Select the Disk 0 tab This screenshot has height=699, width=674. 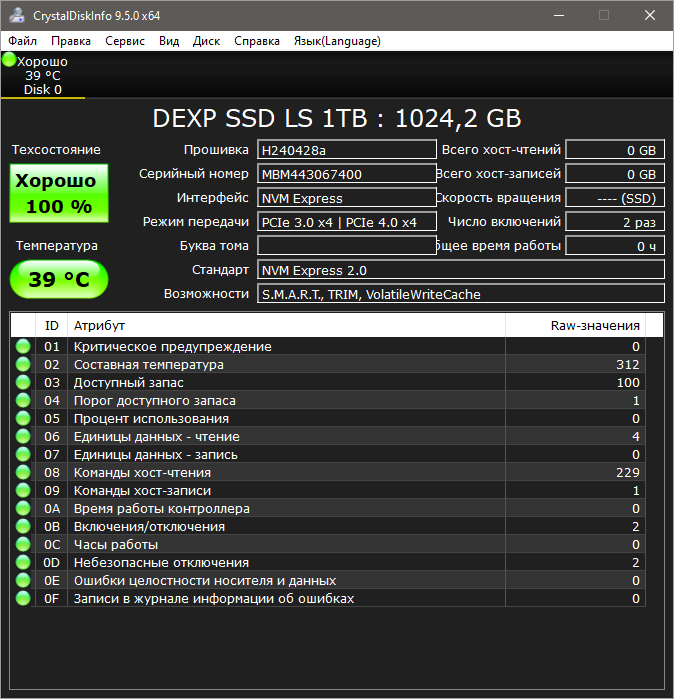pos(43,76)
